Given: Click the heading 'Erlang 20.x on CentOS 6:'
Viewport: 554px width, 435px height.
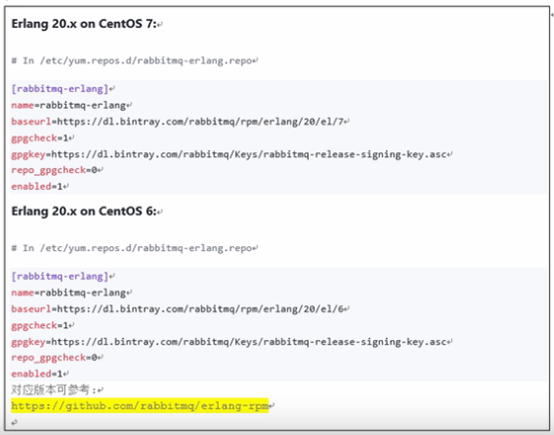Looking at the screenshot, I should coord(84,211).
